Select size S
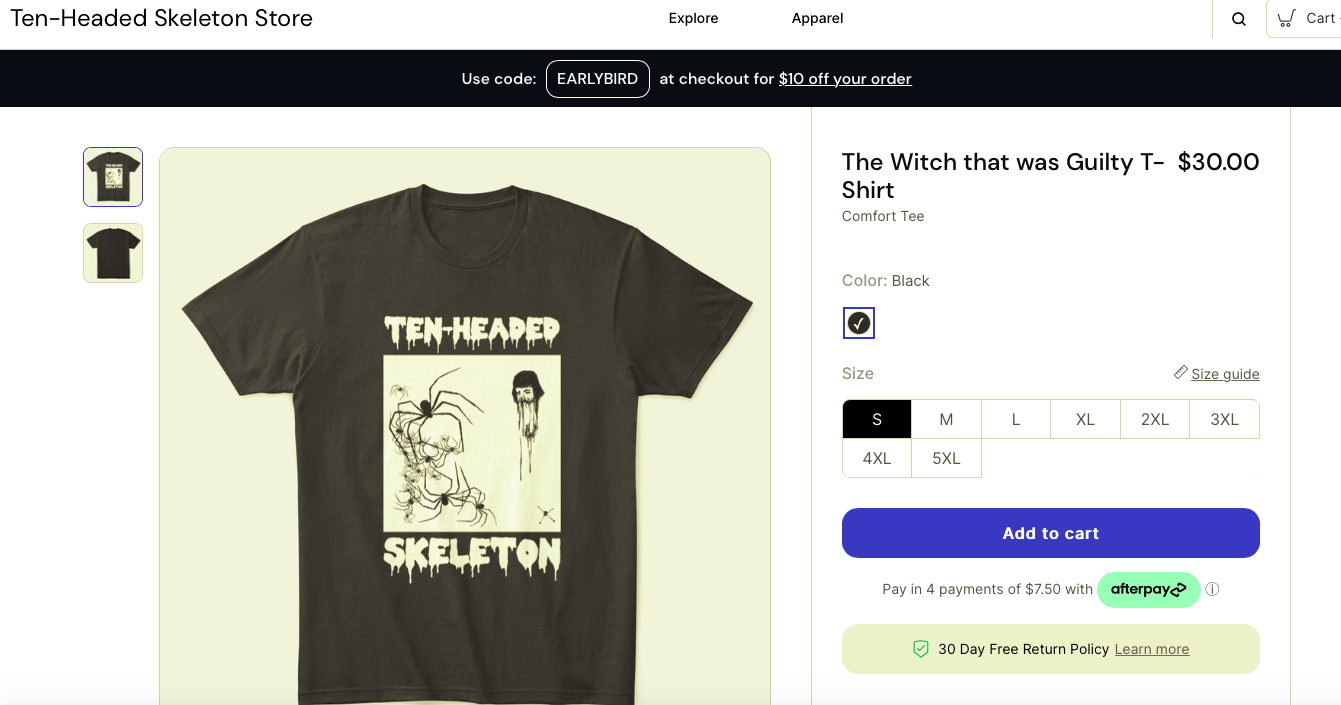 pyautogui.click(x=877, y=419)
